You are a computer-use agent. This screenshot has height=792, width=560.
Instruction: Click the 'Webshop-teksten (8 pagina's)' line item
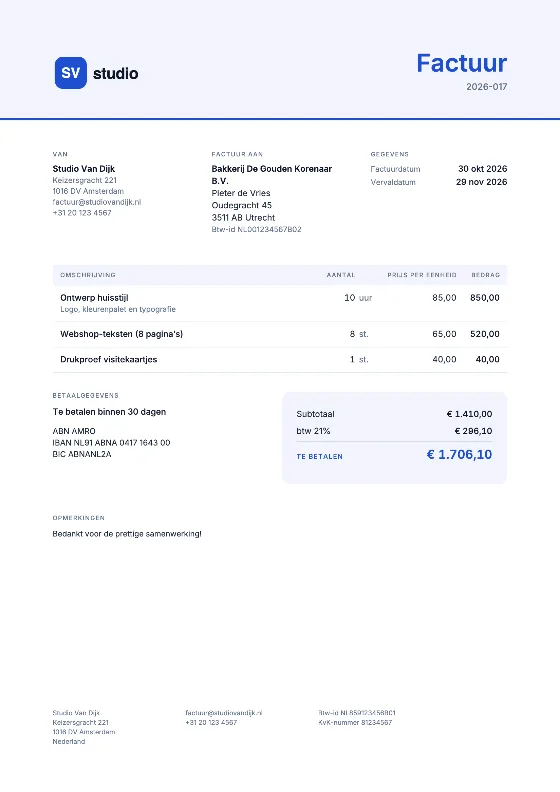122,334
